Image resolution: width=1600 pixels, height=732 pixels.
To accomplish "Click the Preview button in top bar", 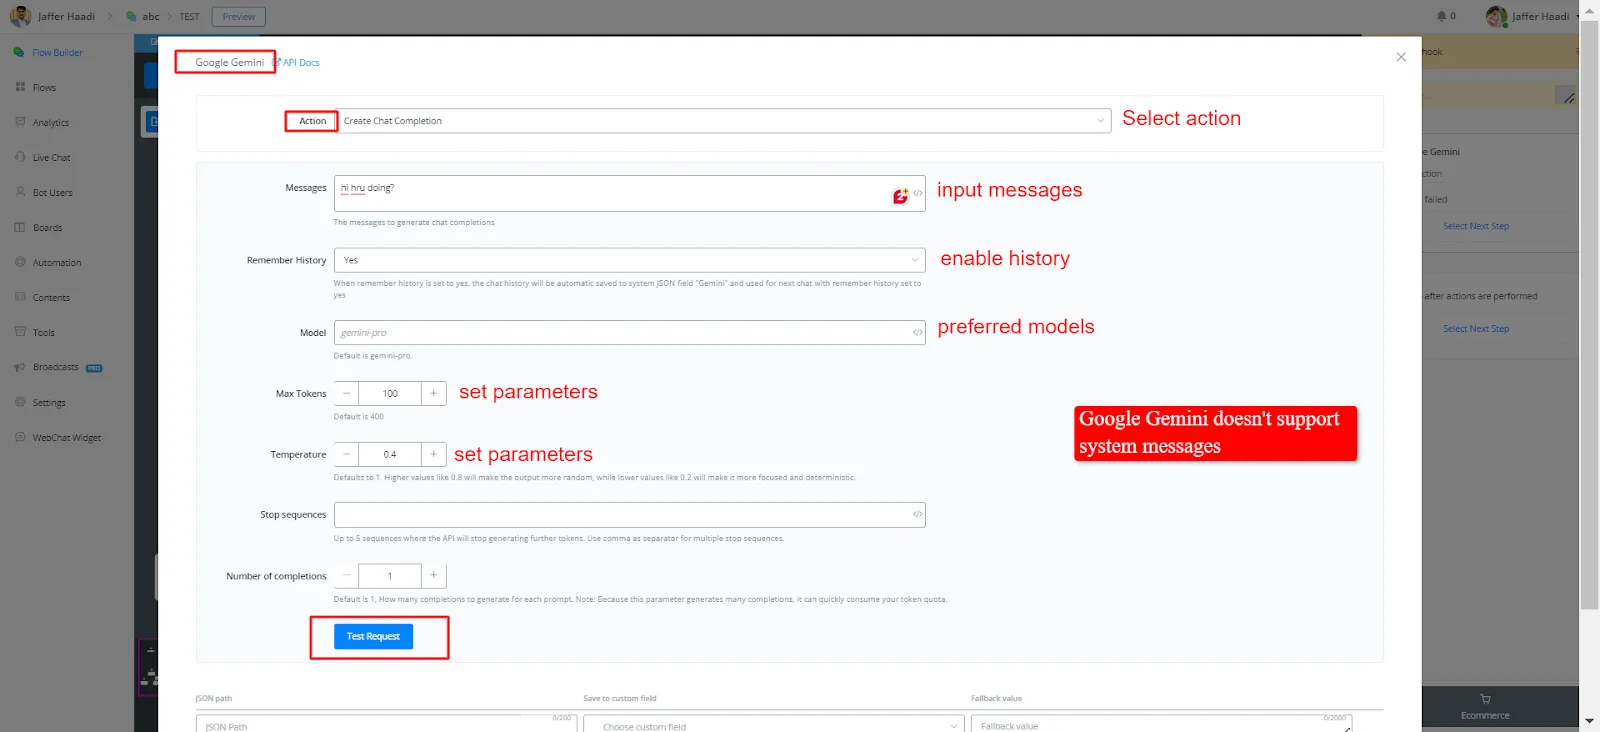I will pos(239,17).
